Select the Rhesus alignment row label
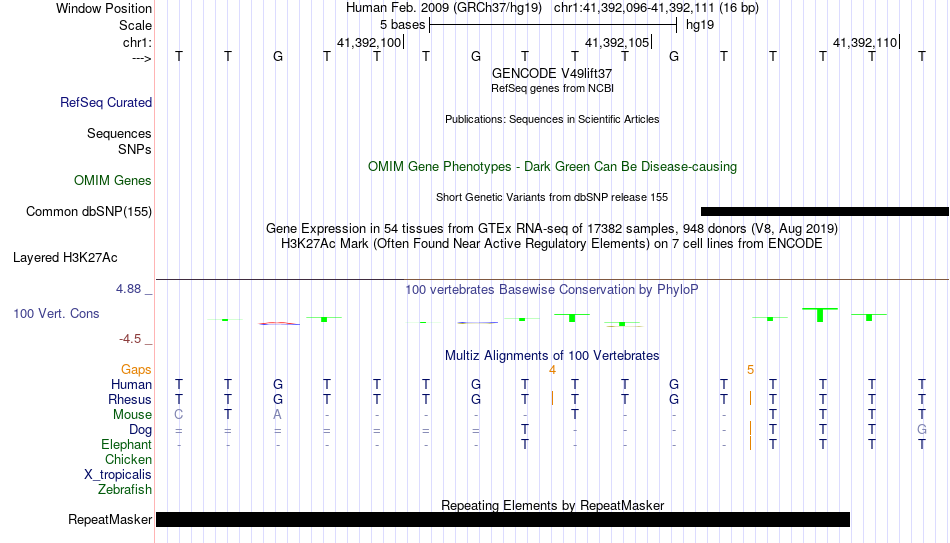950x543 pixels. [130, 400]
